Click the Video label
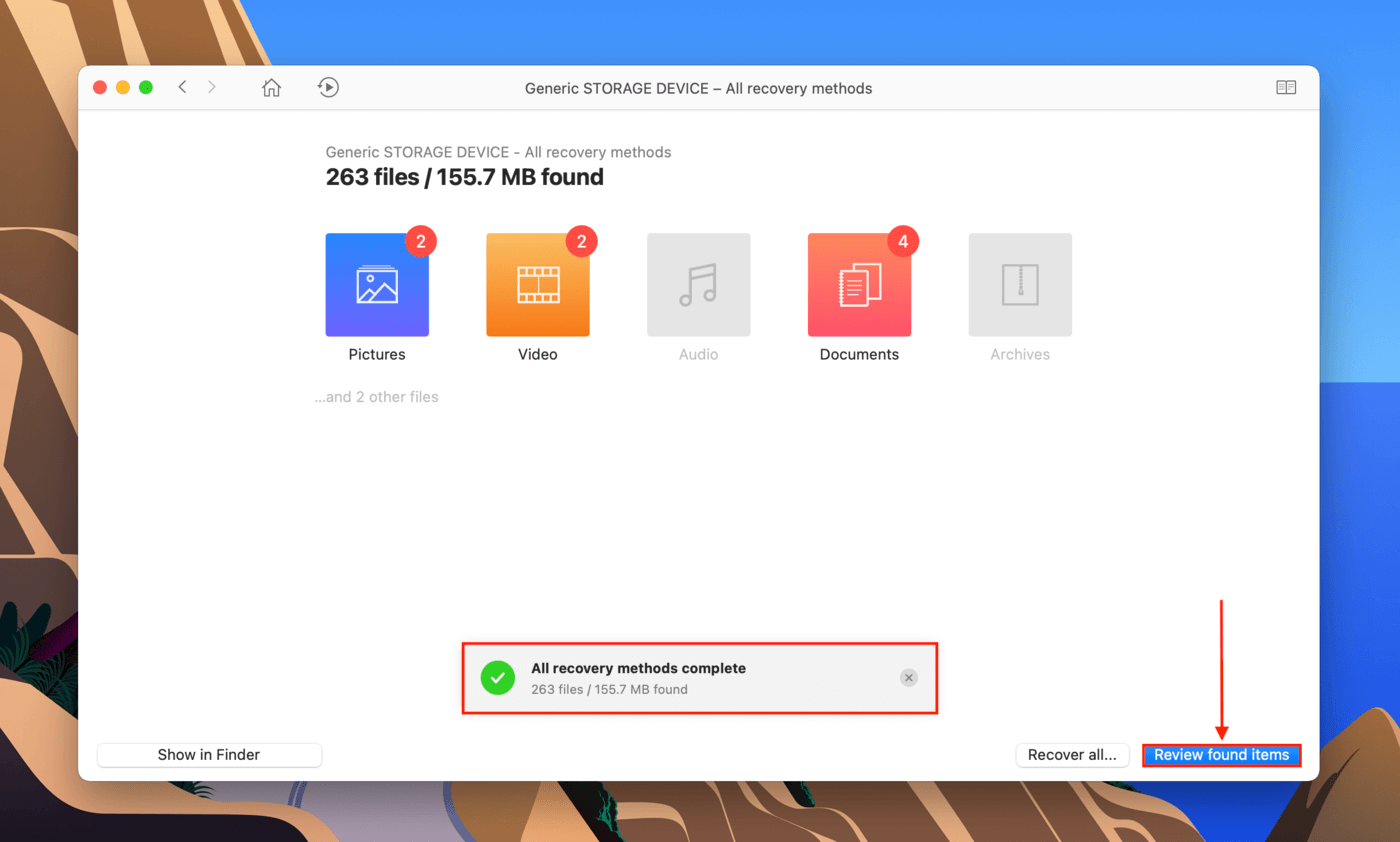 (x=538, y=354)
